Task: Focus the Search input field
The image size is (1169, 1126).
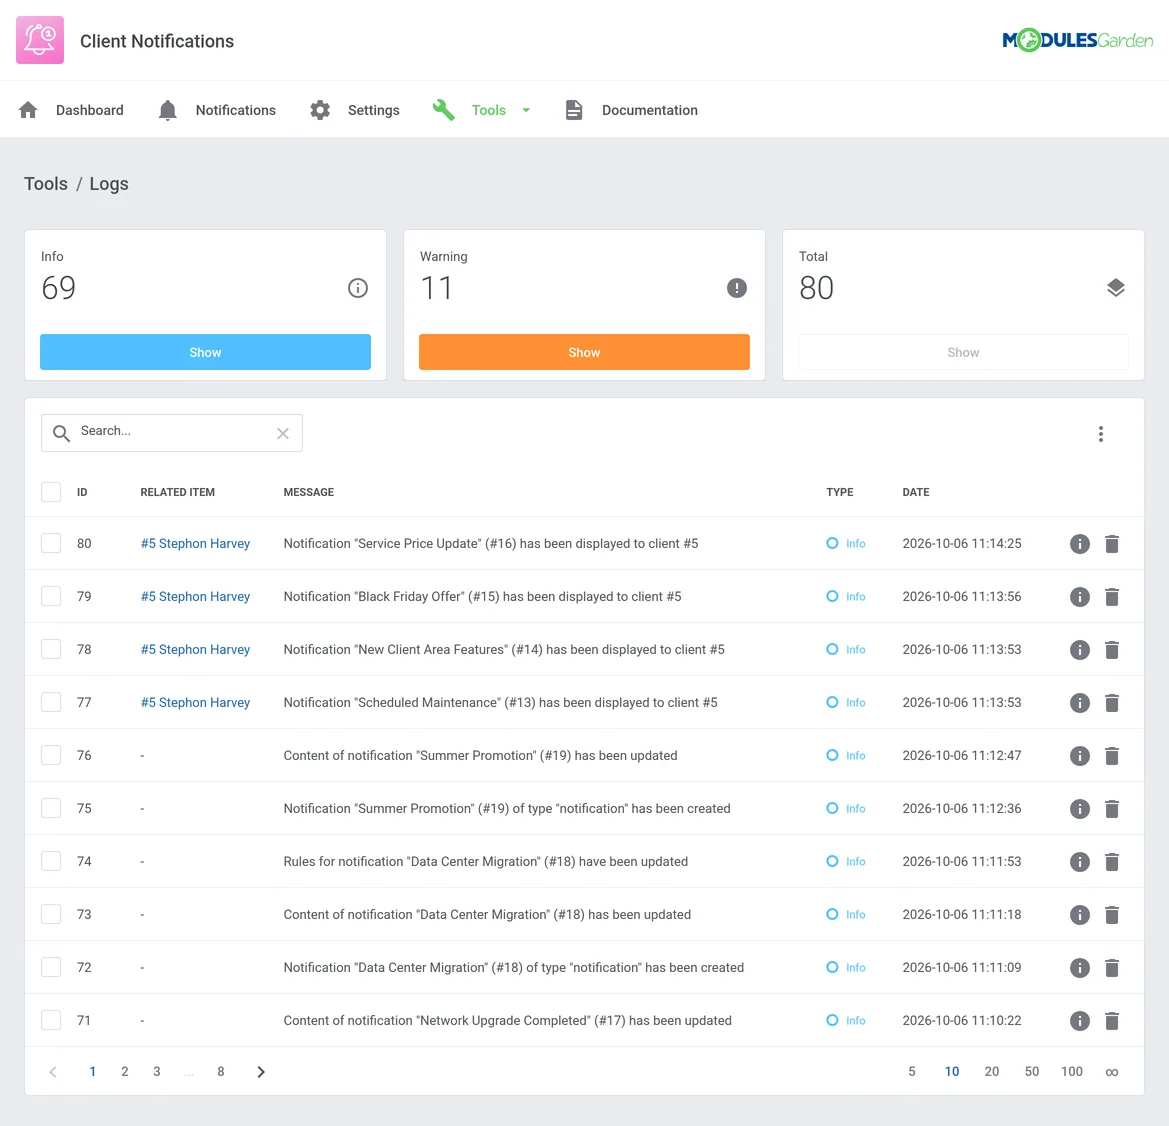Action: pos(171,433)
